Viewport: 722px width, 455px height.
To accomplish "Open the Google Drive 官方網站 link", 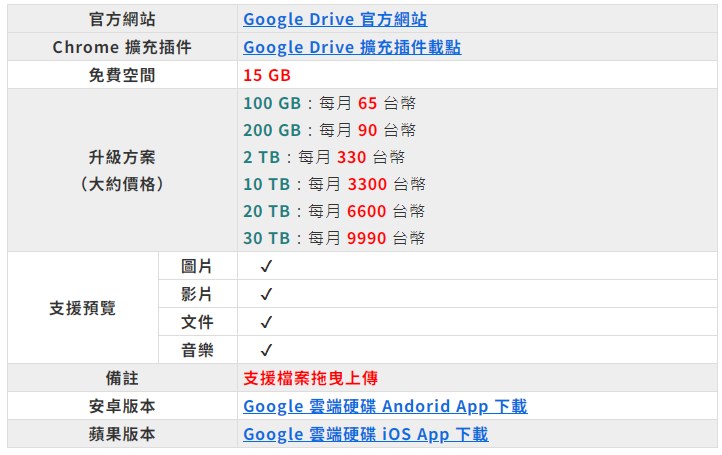I will coord(335,19).
